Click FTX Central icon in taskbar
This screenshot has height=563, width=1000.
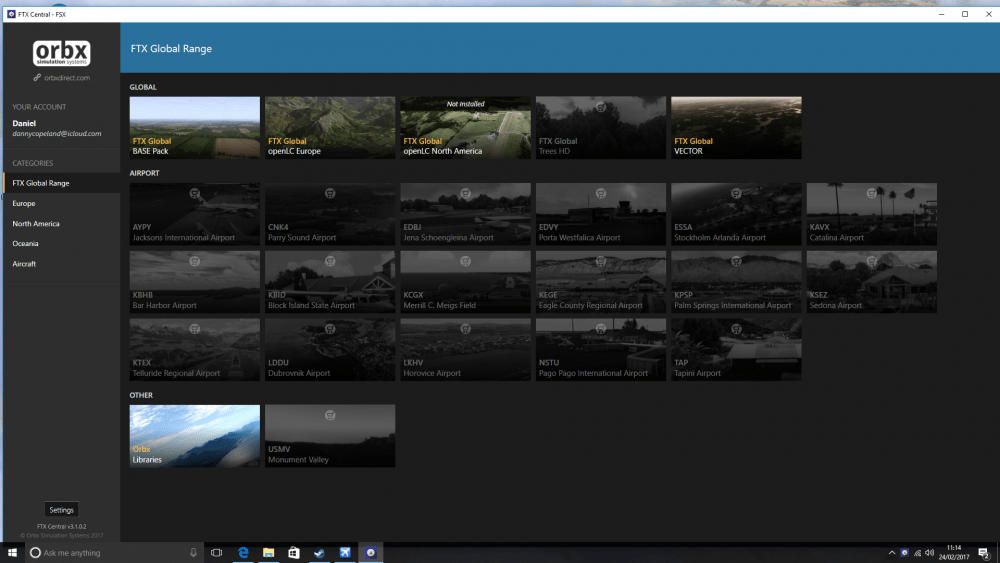[x=370, y=552]
